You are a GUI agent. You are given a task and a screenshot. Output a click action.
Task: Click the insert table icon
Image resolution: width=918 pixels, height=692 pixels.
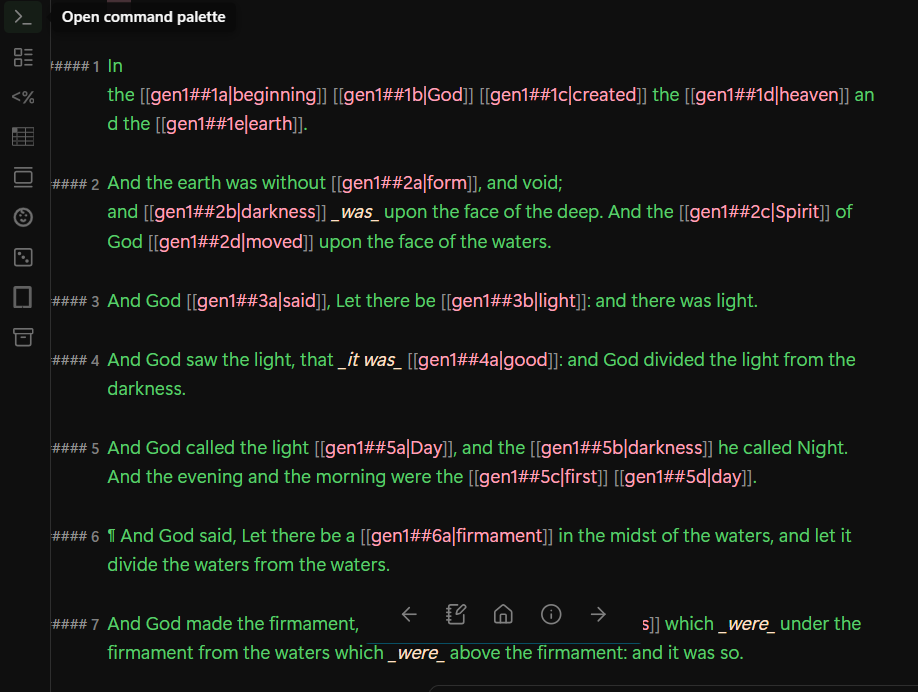tap(22, 137)
